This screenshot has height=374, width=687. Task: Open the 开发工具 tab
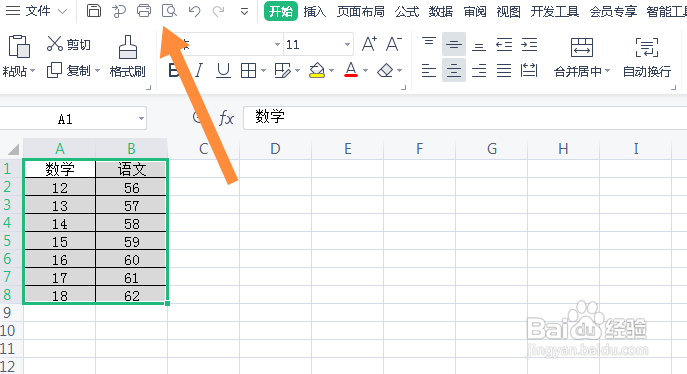(x=555, y=11)
